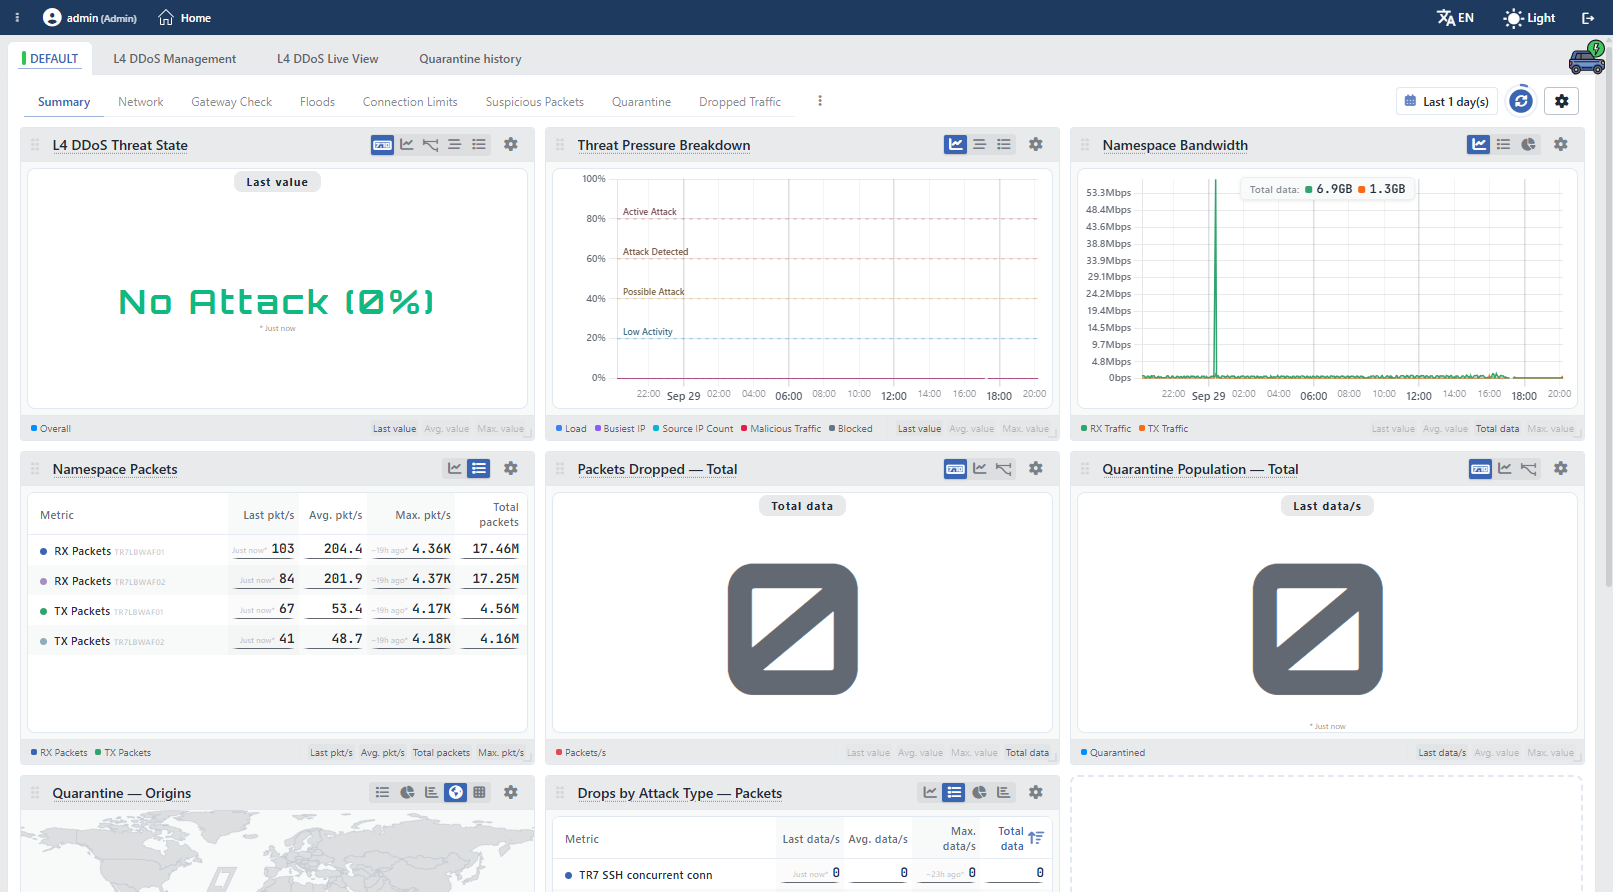Open Threat Pressure Breakdown settings gear
The width and height of the screenshot is (1613, 892).
tap(1036, 145)
